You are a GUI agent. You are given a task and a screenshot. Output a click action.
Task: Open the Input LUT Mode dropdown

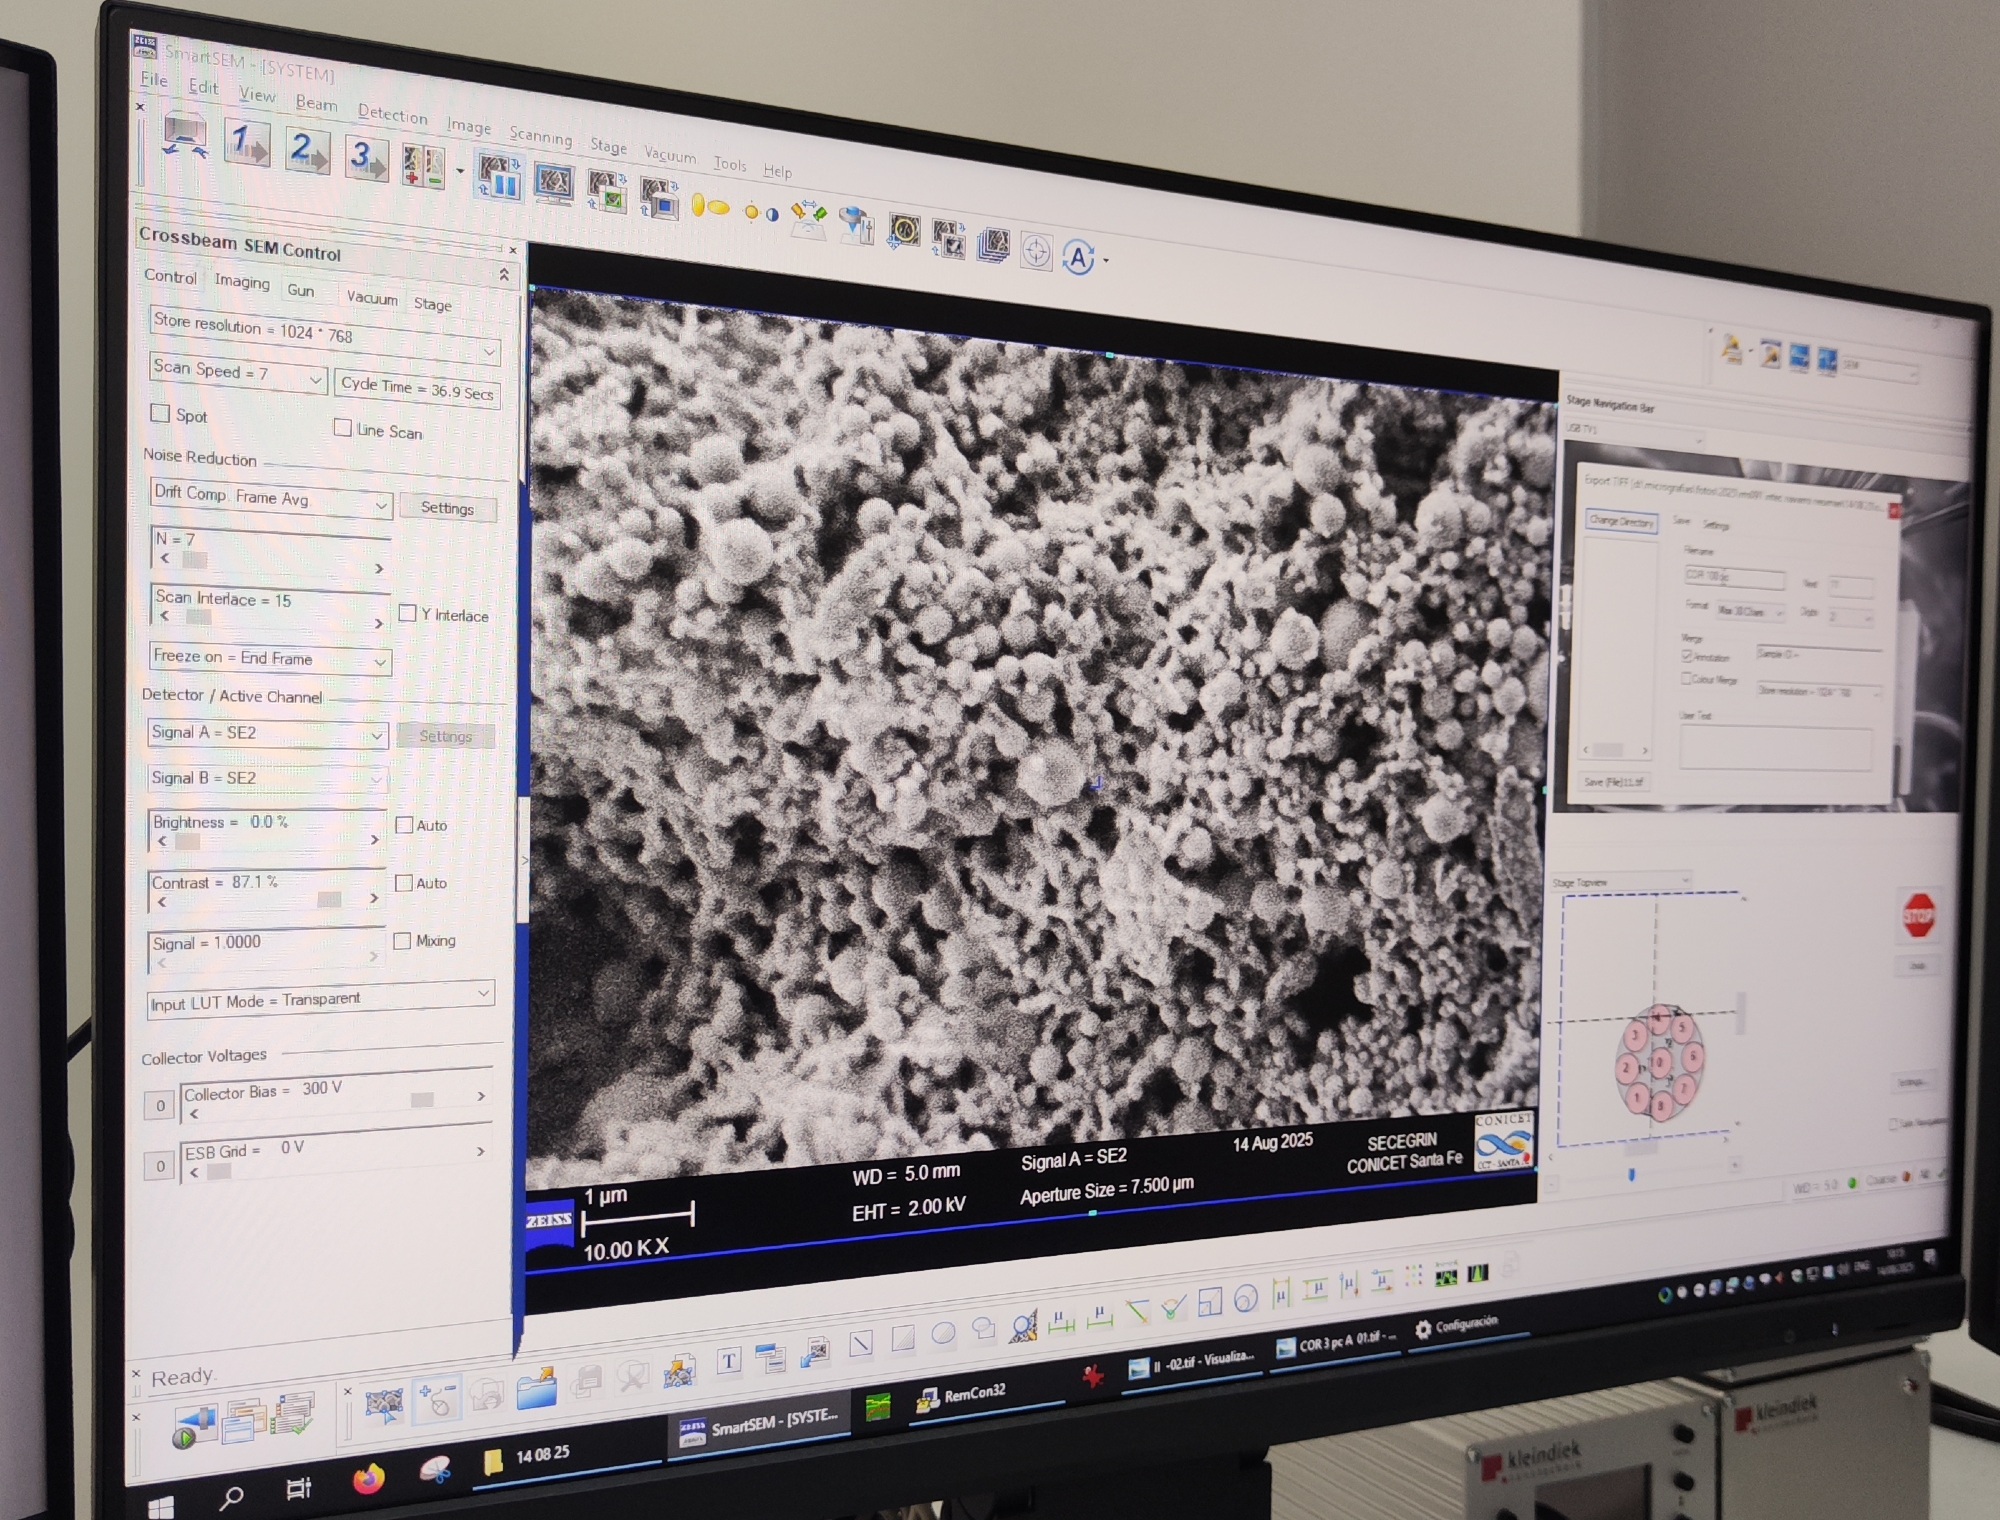tap(483, 993)
